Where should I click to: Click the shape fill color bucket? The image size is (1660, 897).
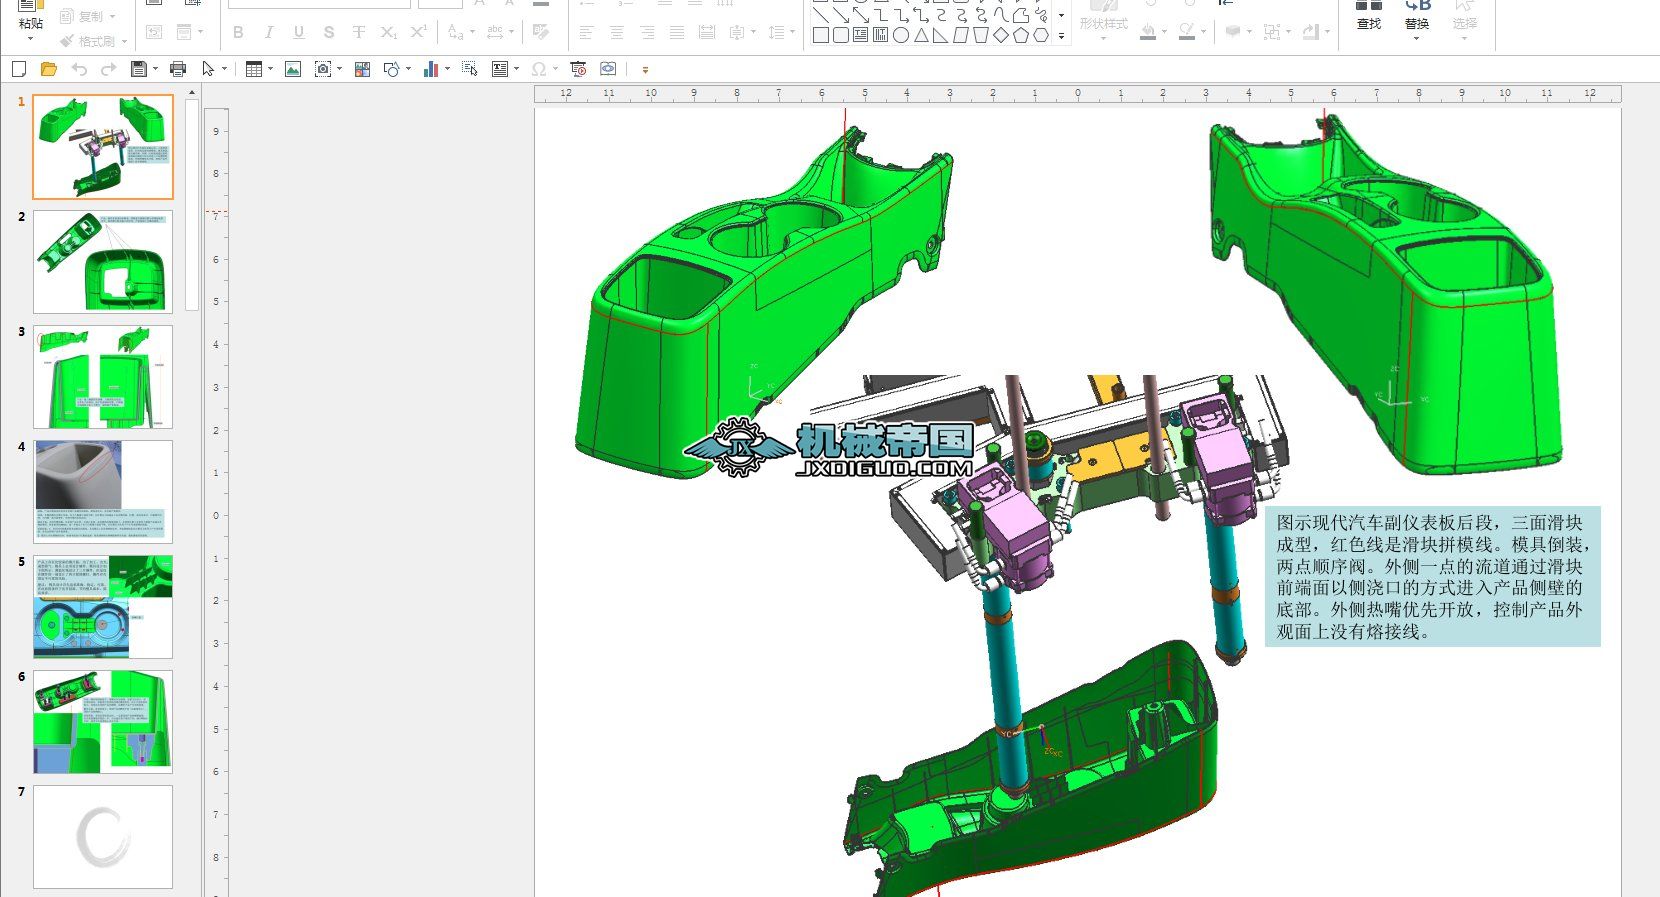[x=1149, y=32]
